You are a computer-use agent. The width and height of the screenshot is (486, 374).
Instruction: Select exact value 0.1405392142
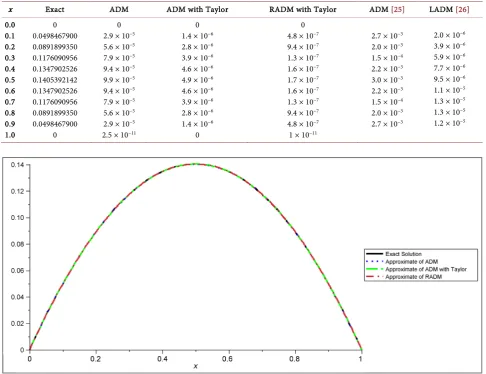[55, 80]
